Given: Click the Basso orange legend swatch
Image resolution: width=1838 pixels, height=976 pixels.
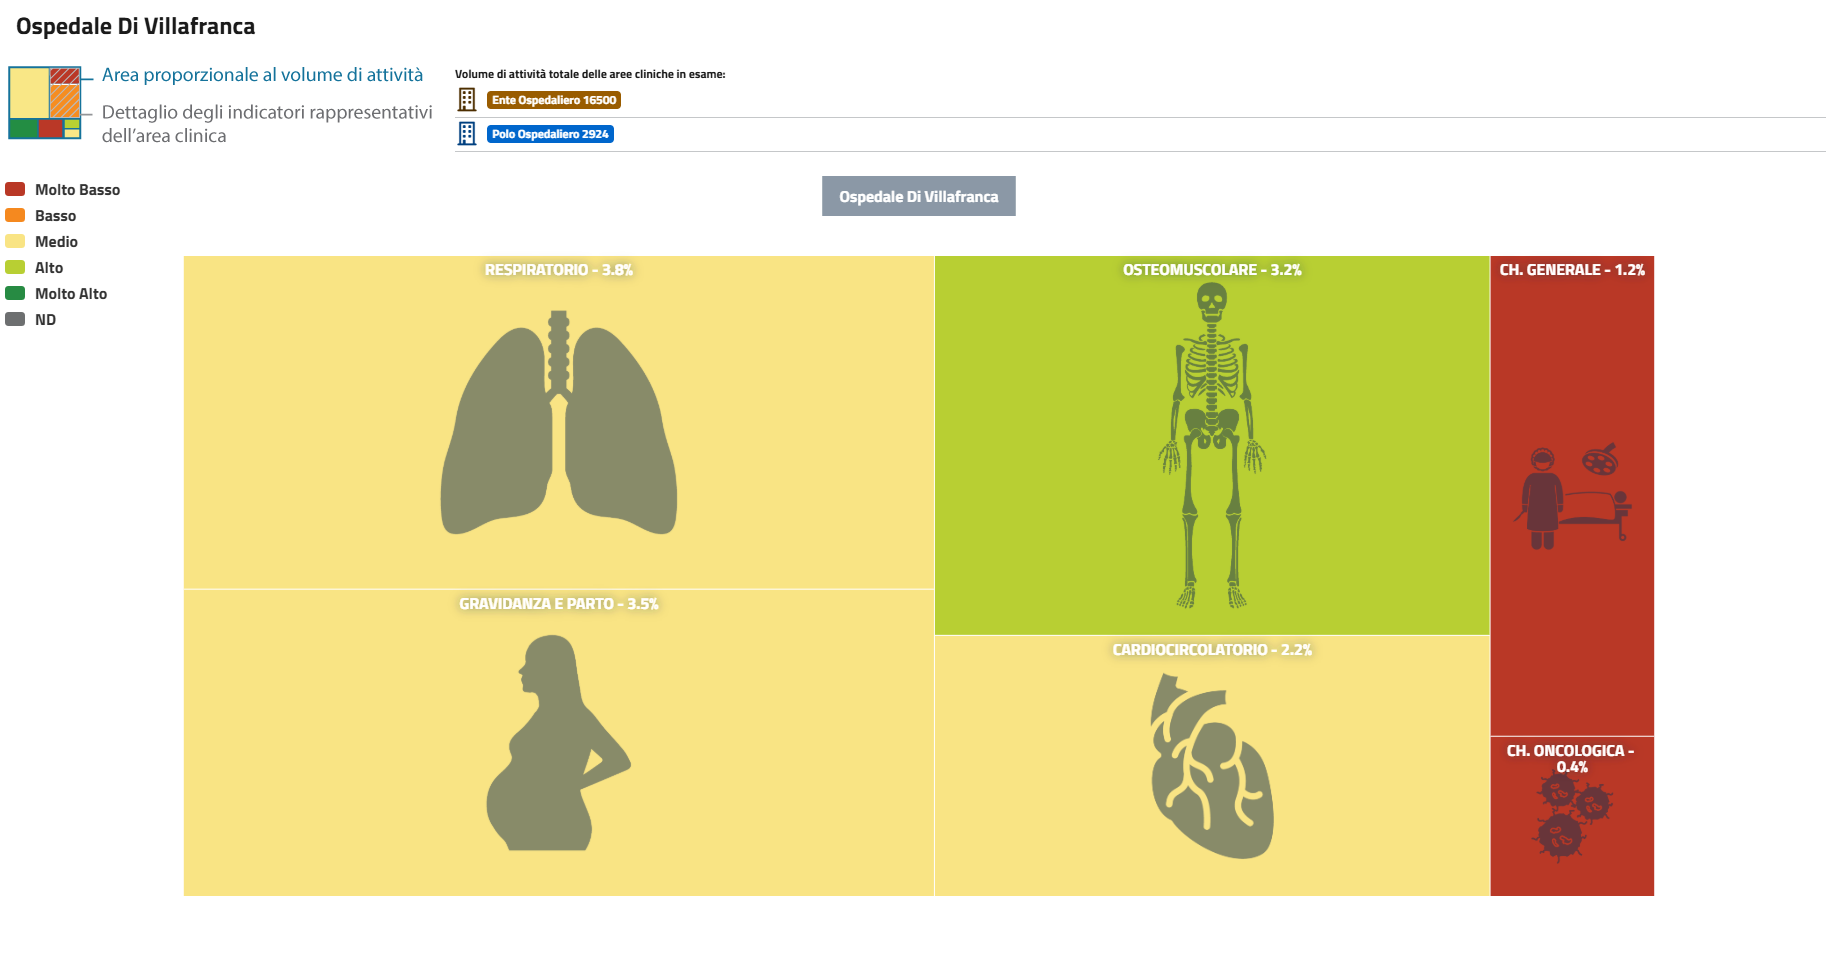Looking at the screenshot, I should (15, 215).
